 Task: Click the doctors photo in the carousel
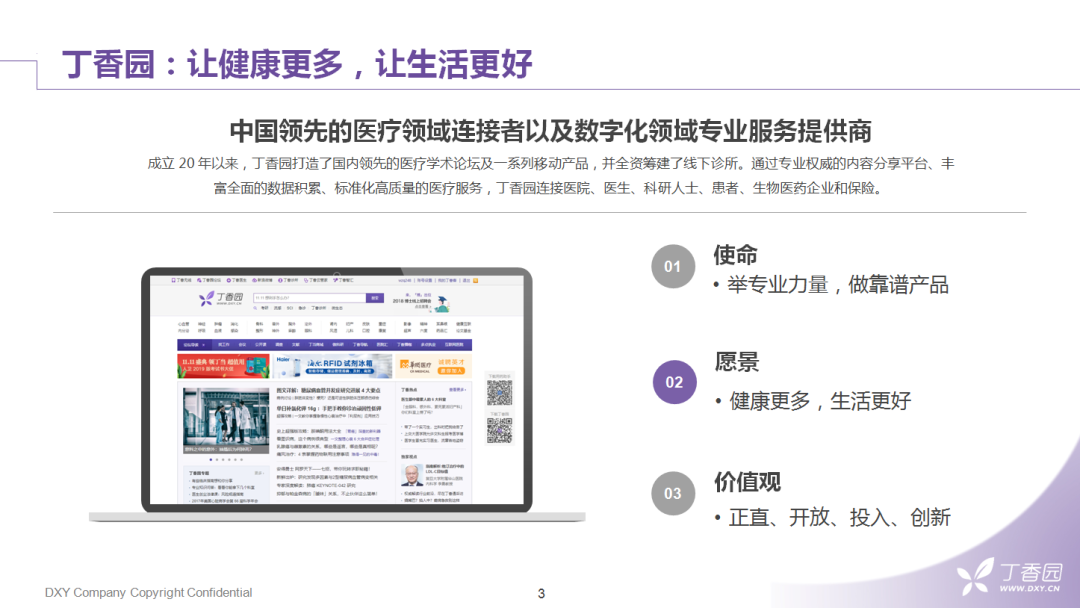click(226, 421)
